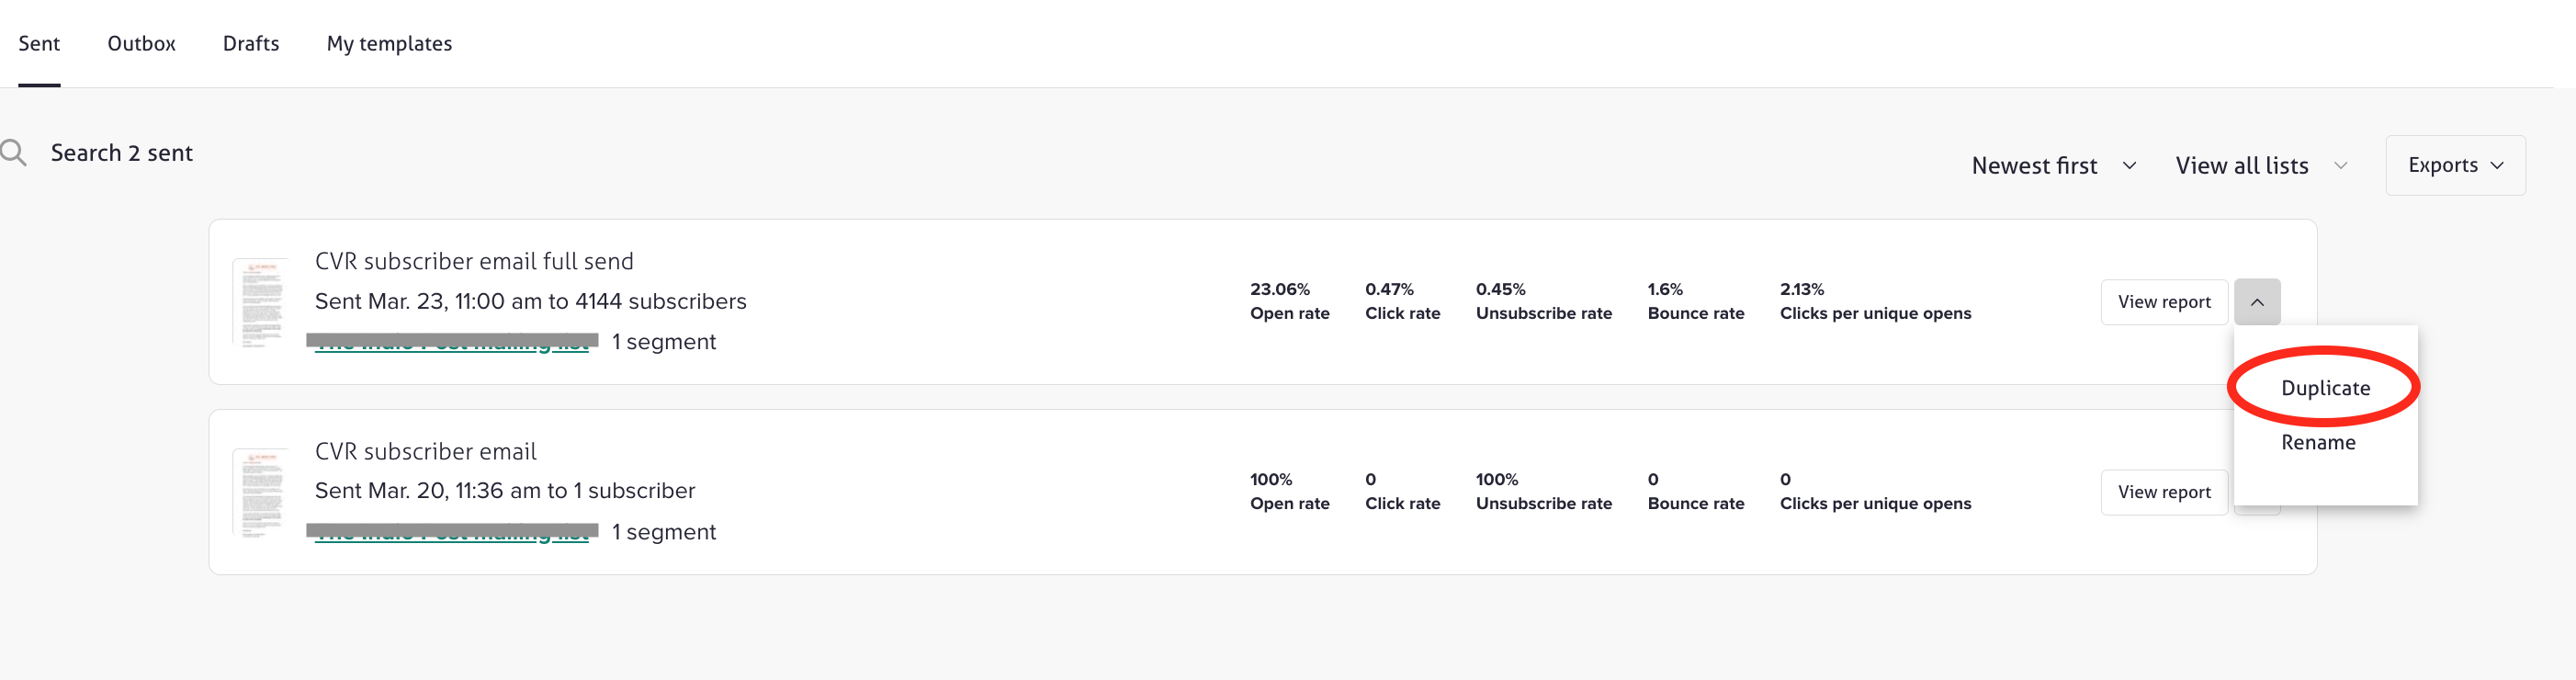
Task: Open the Exports dropdown menu
Action: point(2454,166)
